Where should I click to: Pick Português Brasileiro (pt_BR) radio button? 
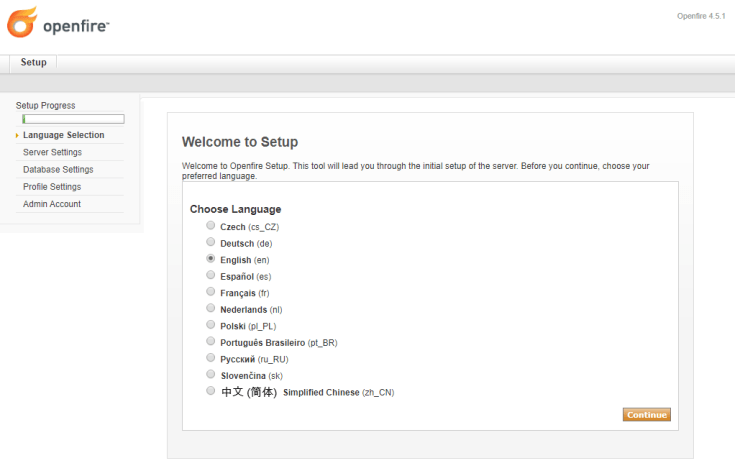(210, 341)
